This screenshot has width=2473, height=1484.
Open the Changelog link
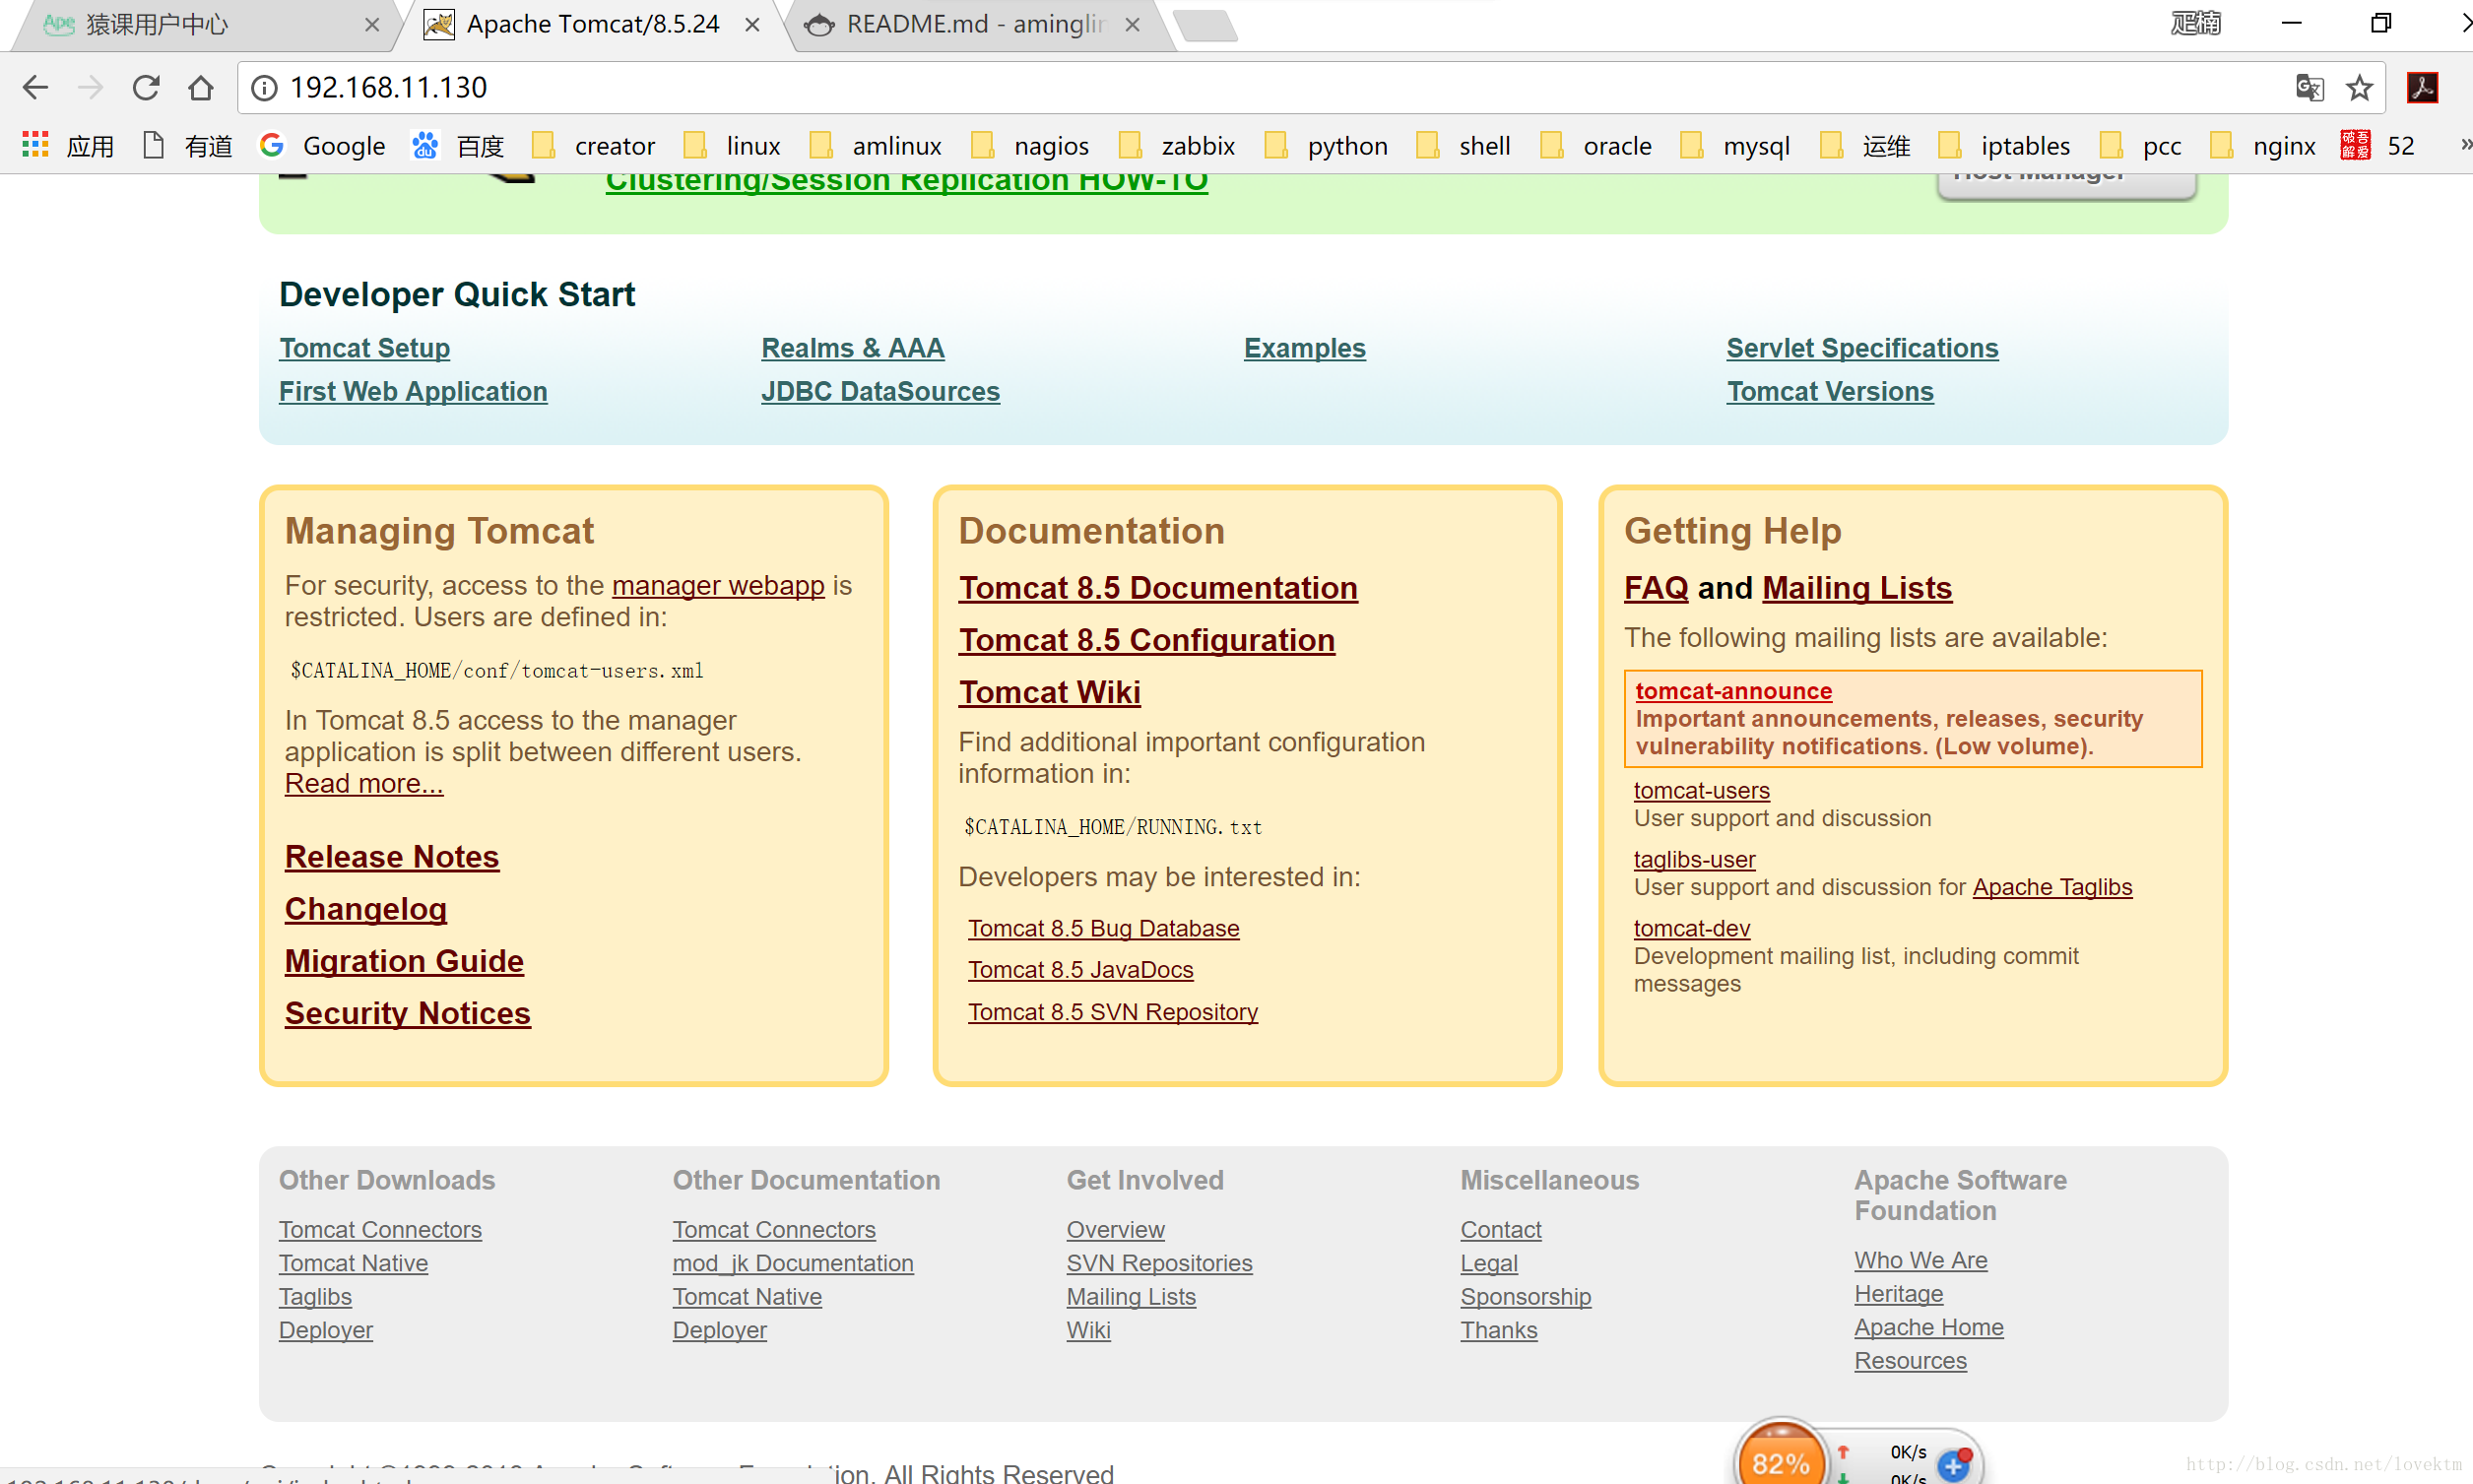coord(366,909)
